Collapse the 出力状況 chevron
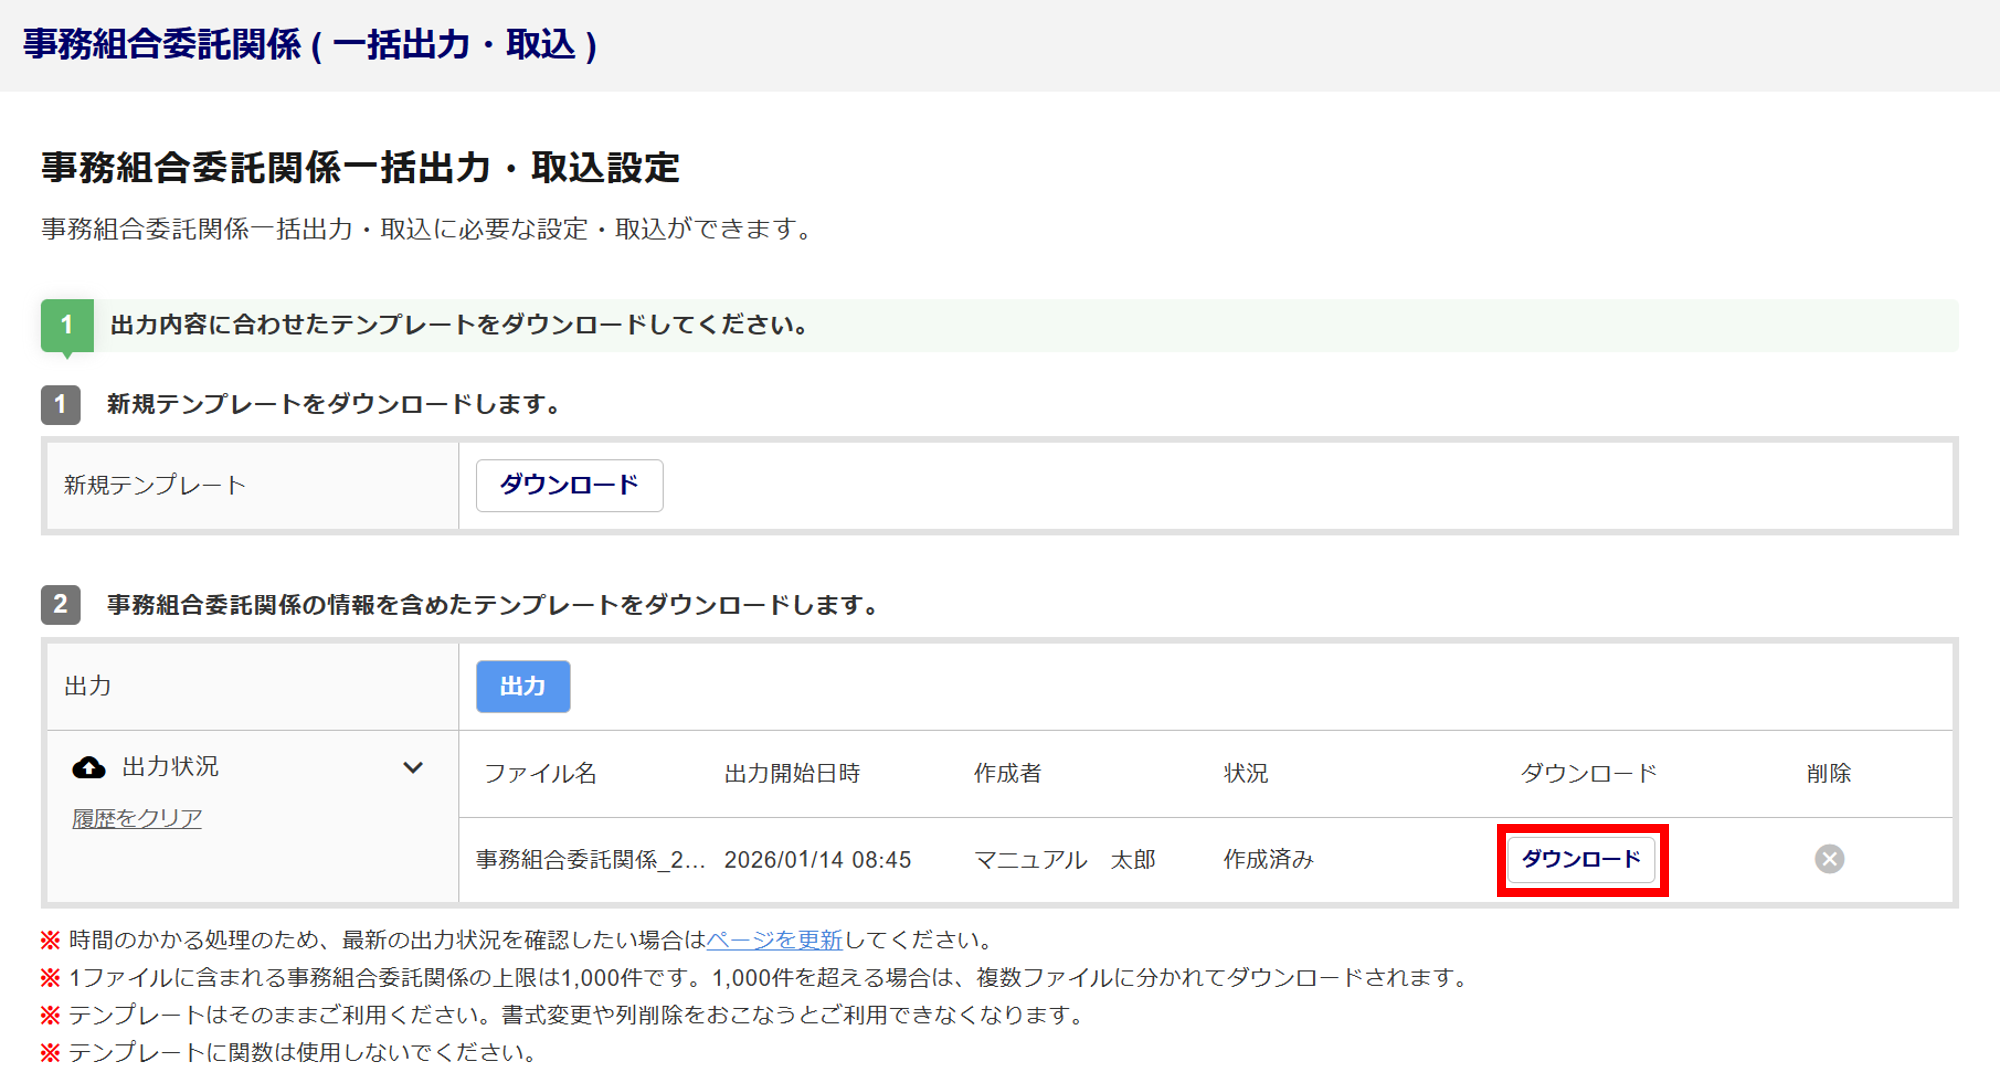Image resolution: width=2000 pixels, height=1083 pixels. tap(413, 767)
